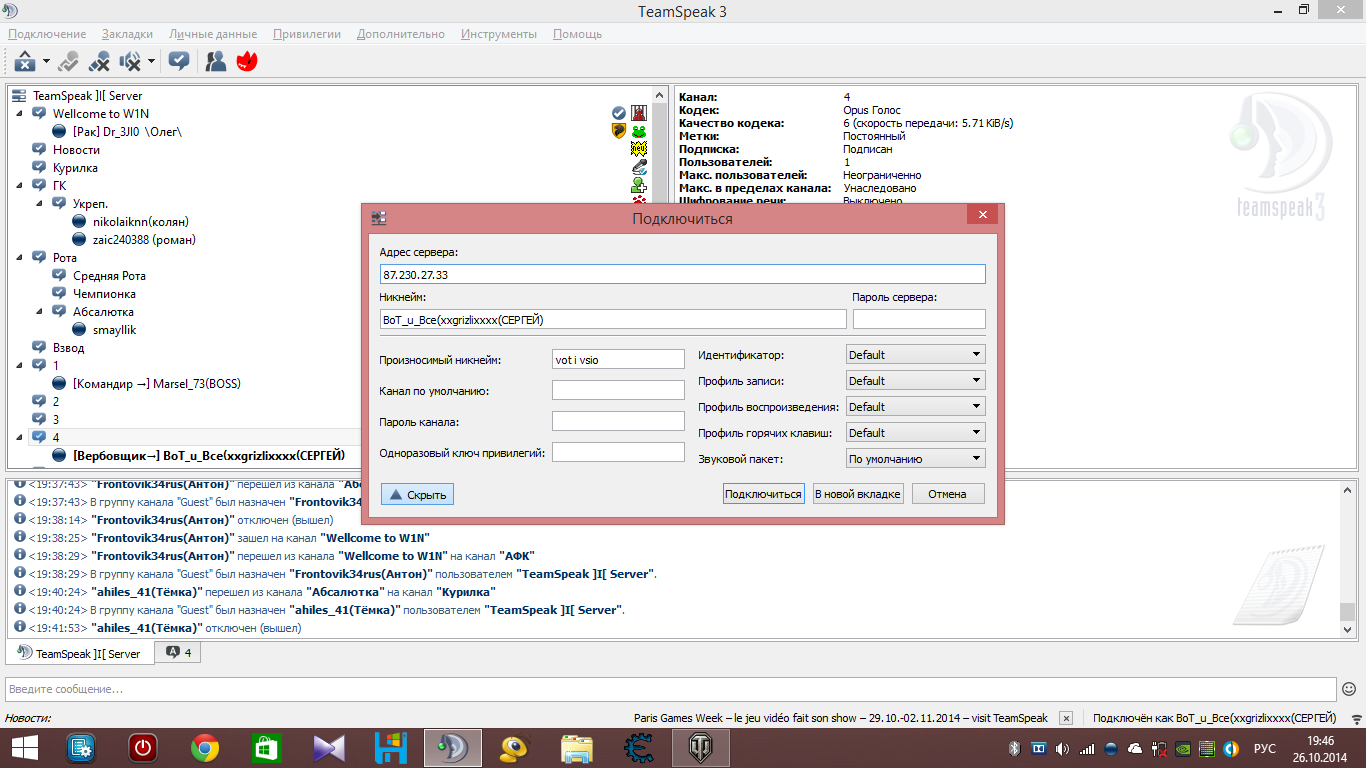Select user zaic240388 (роман) in the tree
This screenshot has width=1366, height=768.
(x=144, y=240)
